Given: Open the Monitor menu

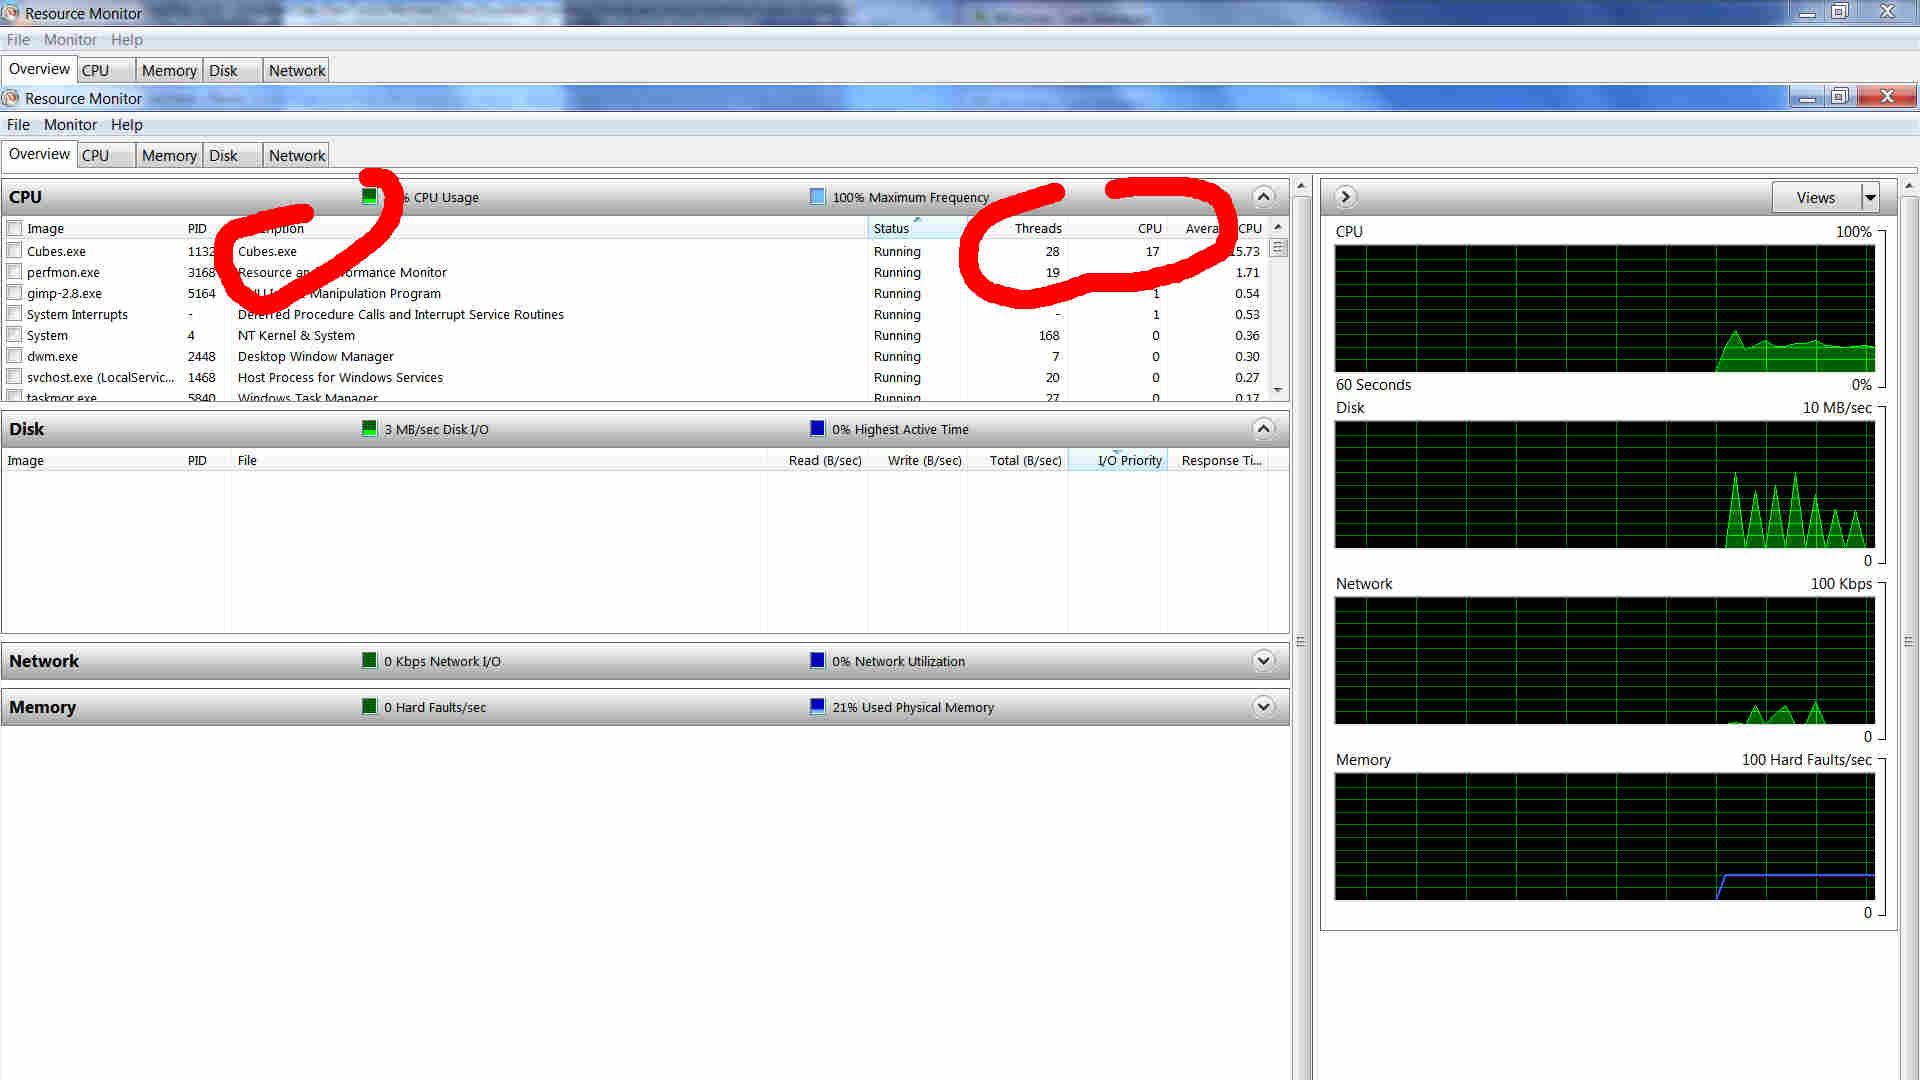Looking at the screenshot, I should 70,125.
